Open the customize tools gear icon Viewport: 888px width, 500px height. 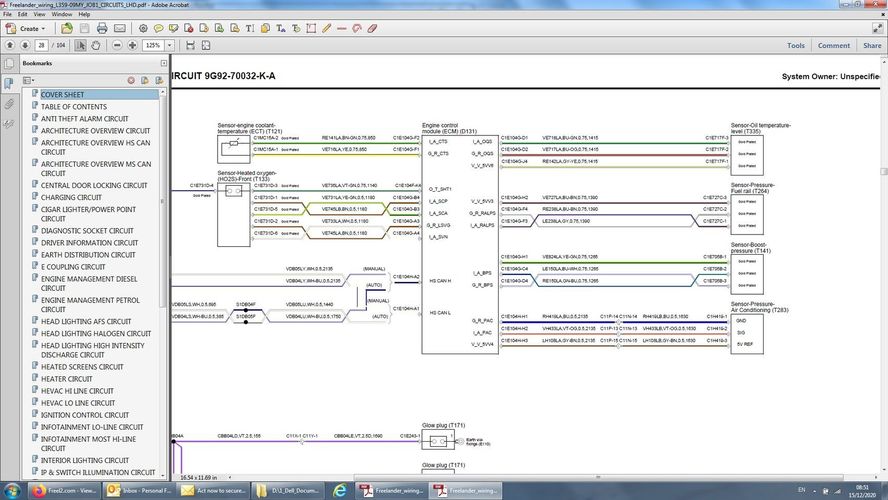coord(143,28)
